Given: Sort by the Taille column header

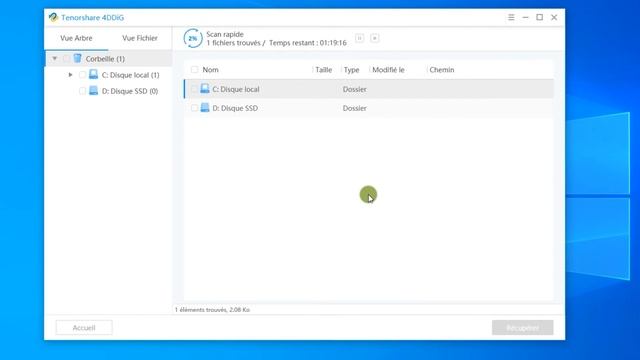Looking at the screenshot, I should pyautogui.click(x=324, y=70).
